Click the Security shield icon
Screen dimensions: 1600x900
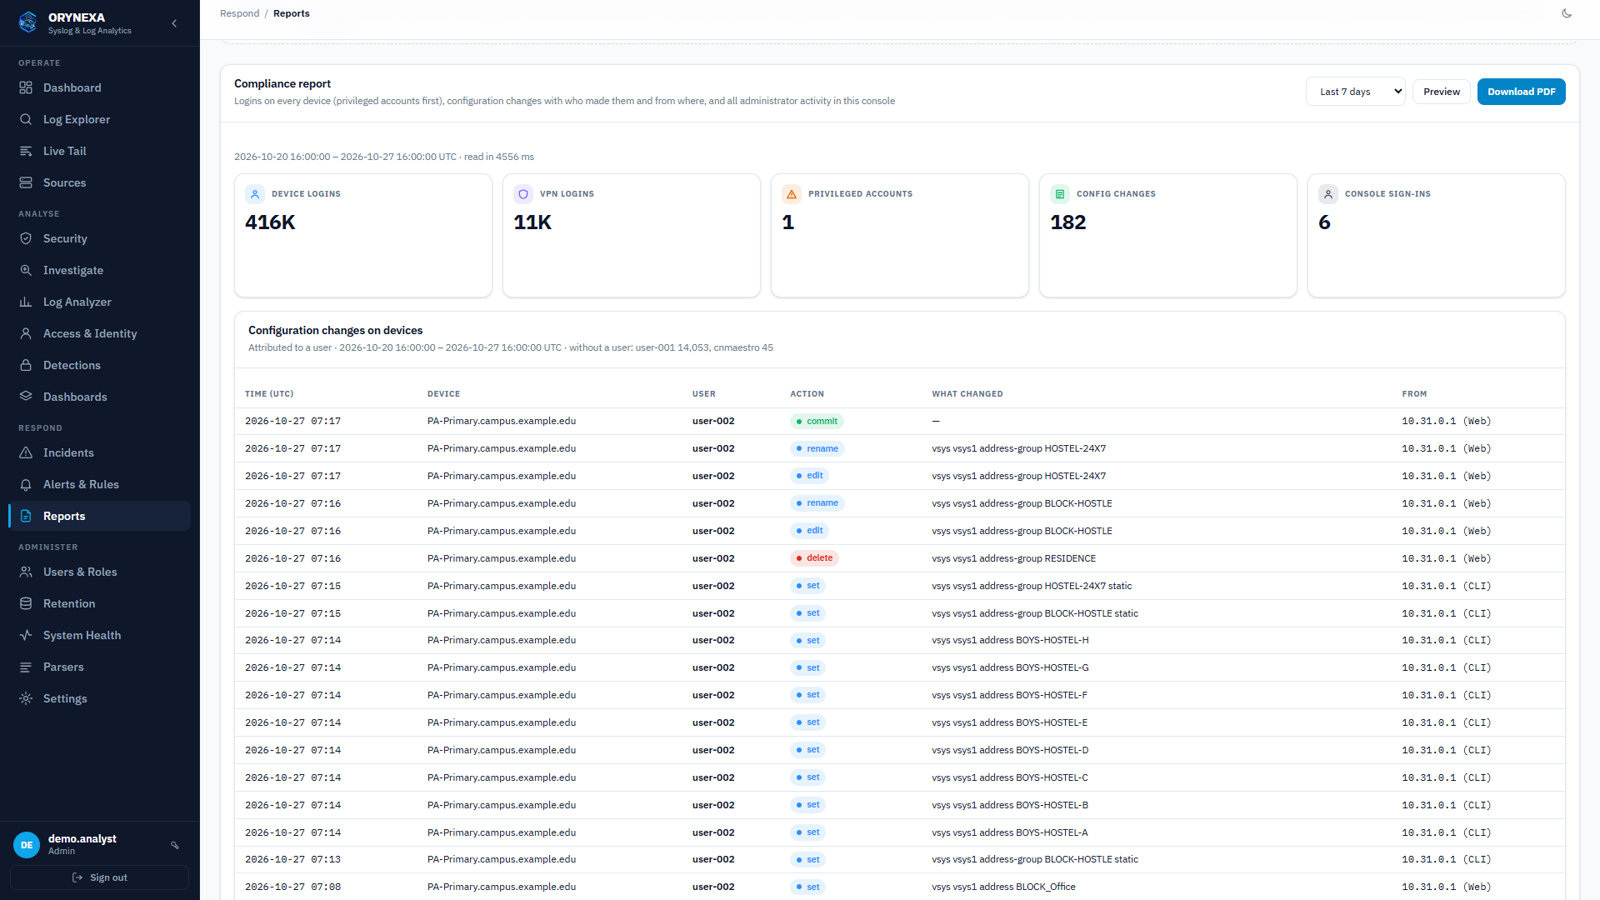click(26, 239)
